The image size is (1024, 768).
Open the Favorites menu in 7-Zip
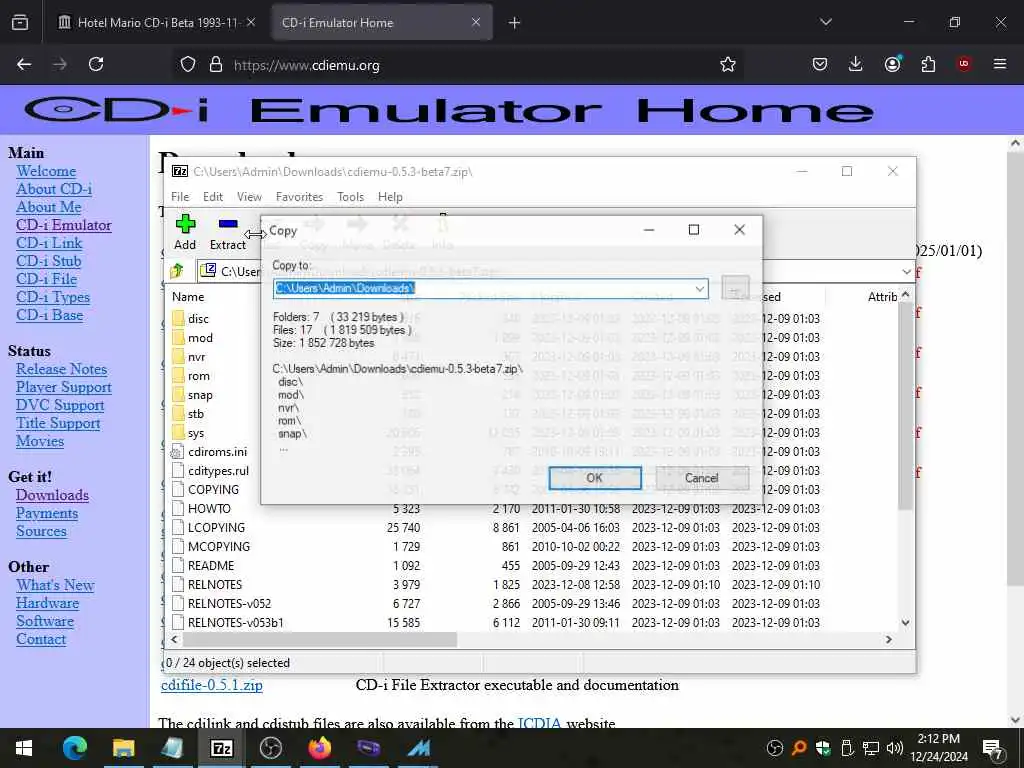tap(299, 197)
